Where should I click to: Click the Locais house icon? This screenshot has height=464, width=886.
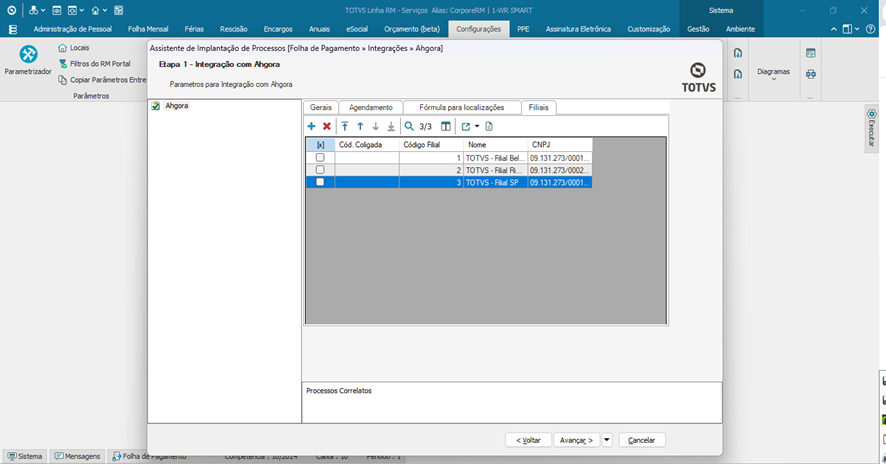63,48
